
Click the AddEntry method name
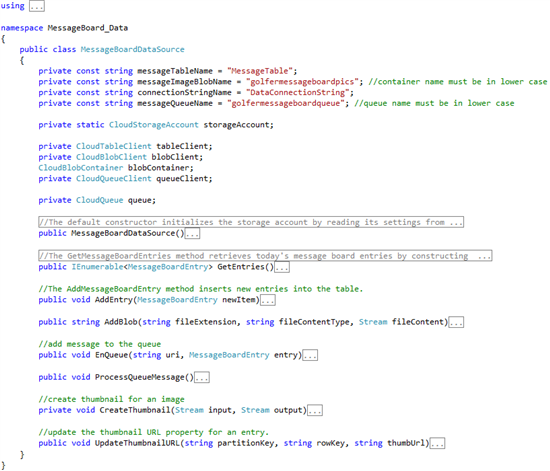coord(114,300)
